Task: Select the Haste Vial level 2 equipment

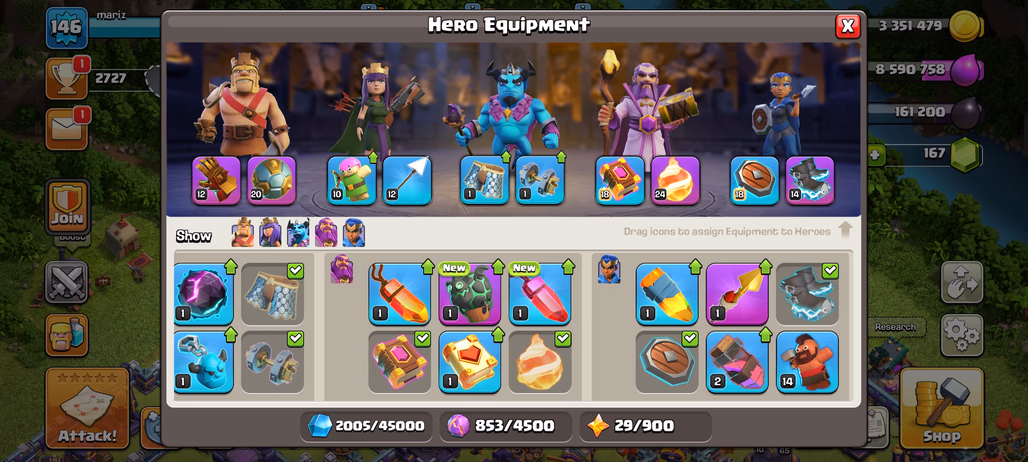Action: (738, 362)
